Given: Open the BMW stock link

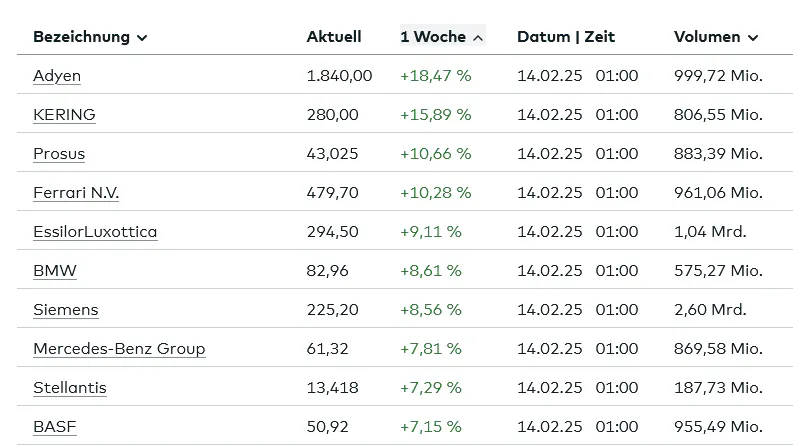Looking at the screenshot, I should (55, 271).
